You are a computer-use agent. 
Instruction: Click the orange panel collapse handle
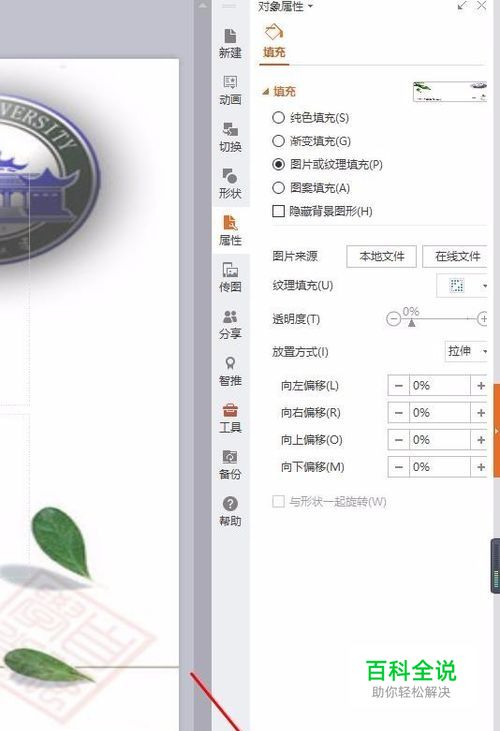497,430
